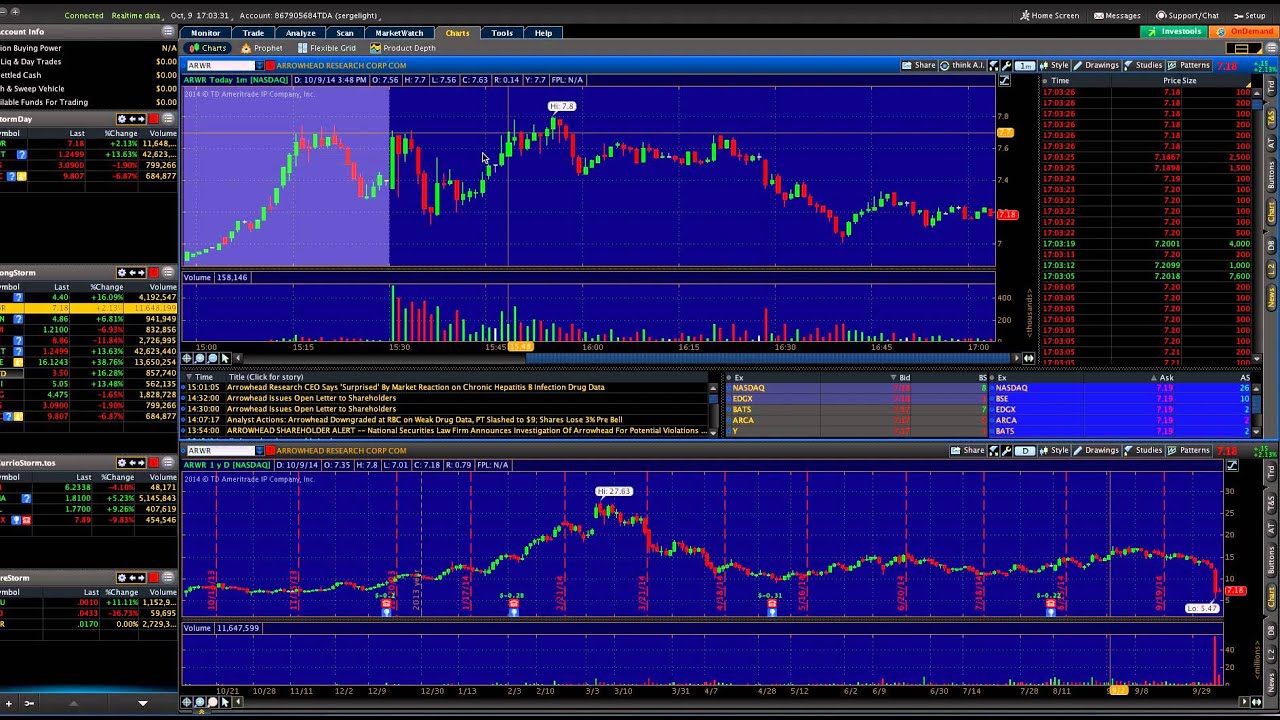Open LongStorm watchlist list menu
Image resolution: width=1280 pixels, height=720 pixels.
[168, 273]
